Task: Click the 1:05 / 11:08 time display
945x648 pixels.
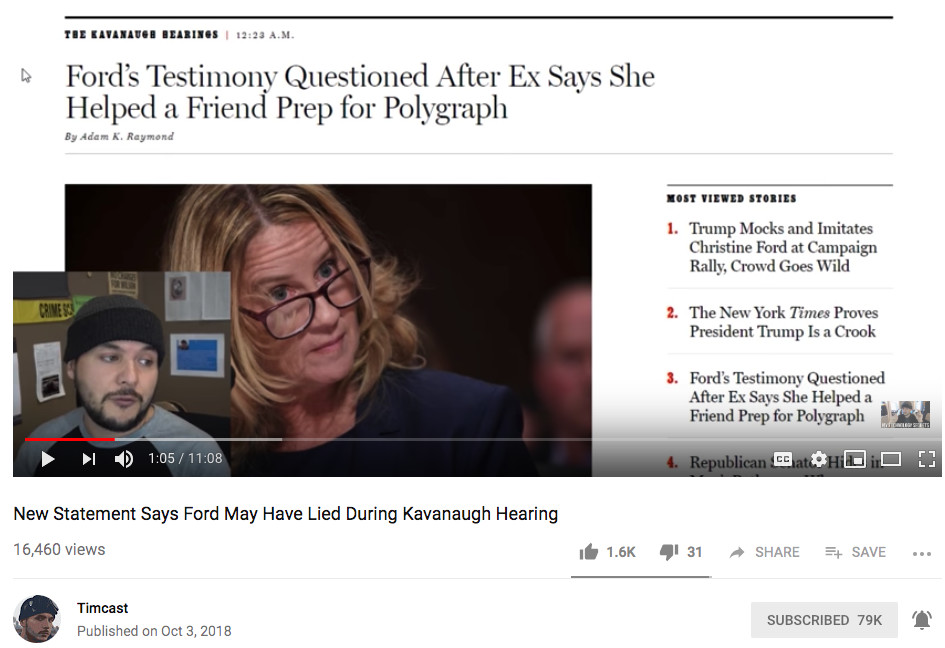Action: pyautogui.click(x=185, y=459)
